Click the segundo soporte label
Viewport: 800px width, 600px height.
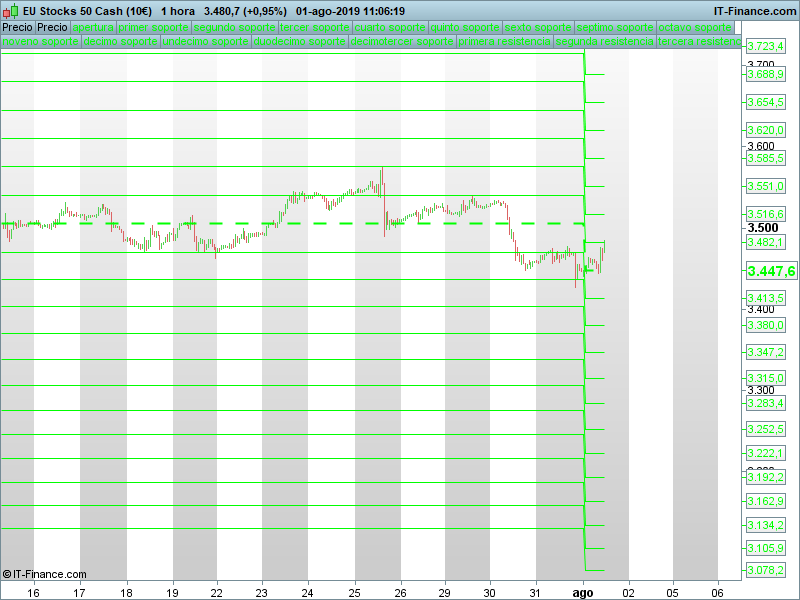pos(235,28)
